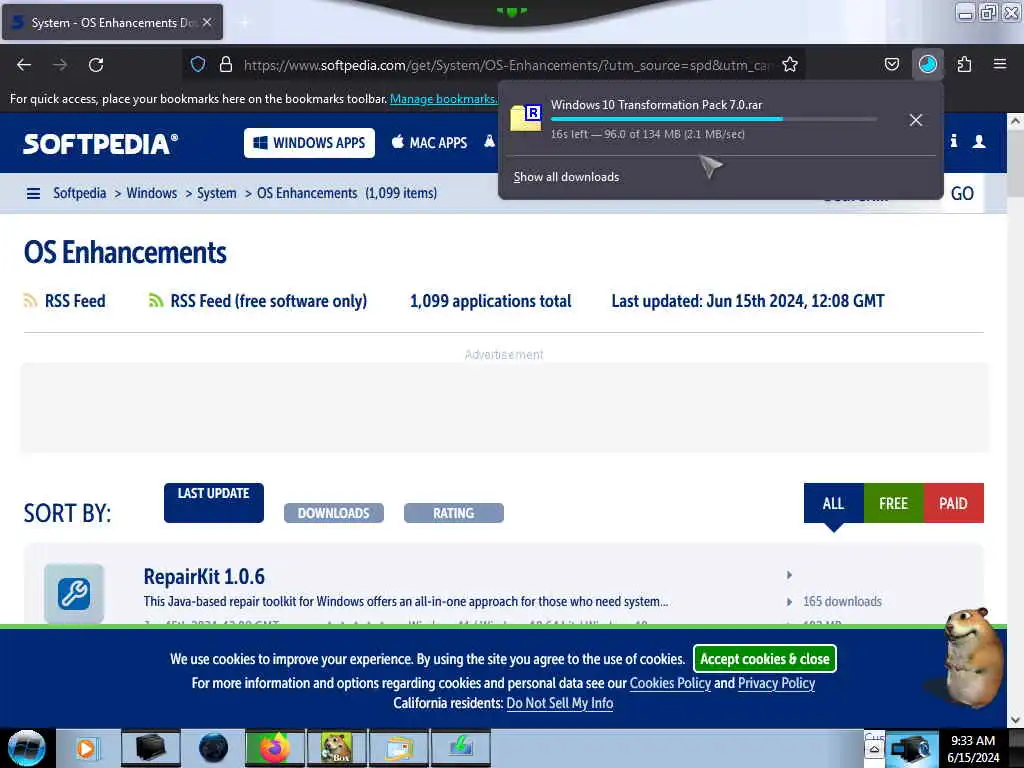Click page scrollbar down arrow

pyautogui.click(x=1015, y=720)
